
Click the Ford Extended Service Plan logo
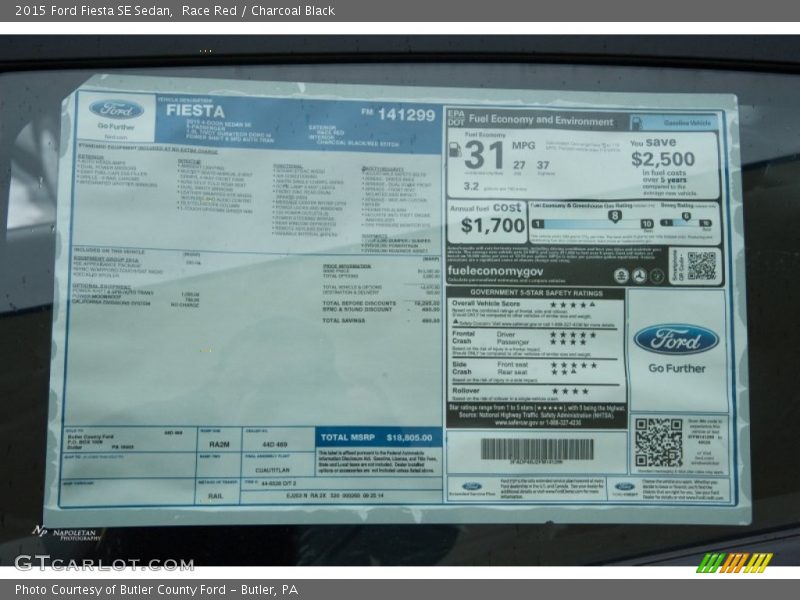[472, 489]
